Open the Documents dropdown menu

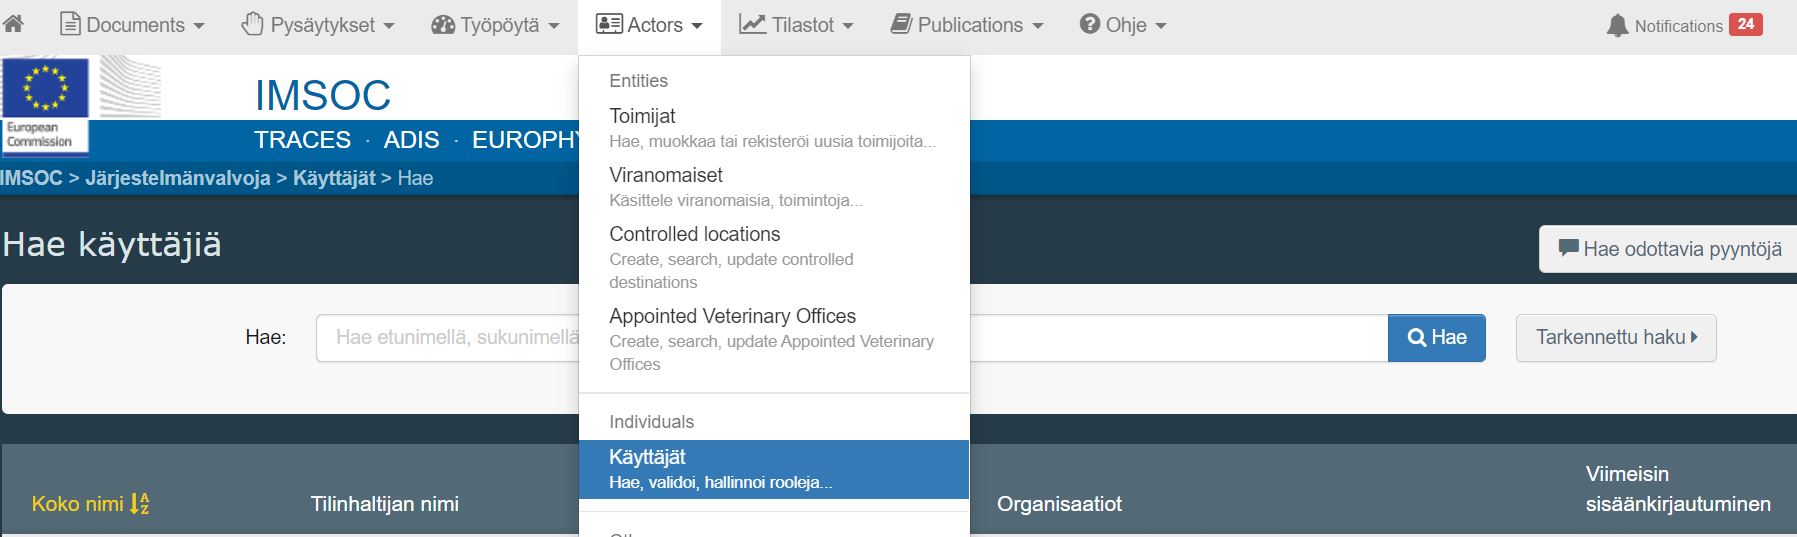coord(133,25)
